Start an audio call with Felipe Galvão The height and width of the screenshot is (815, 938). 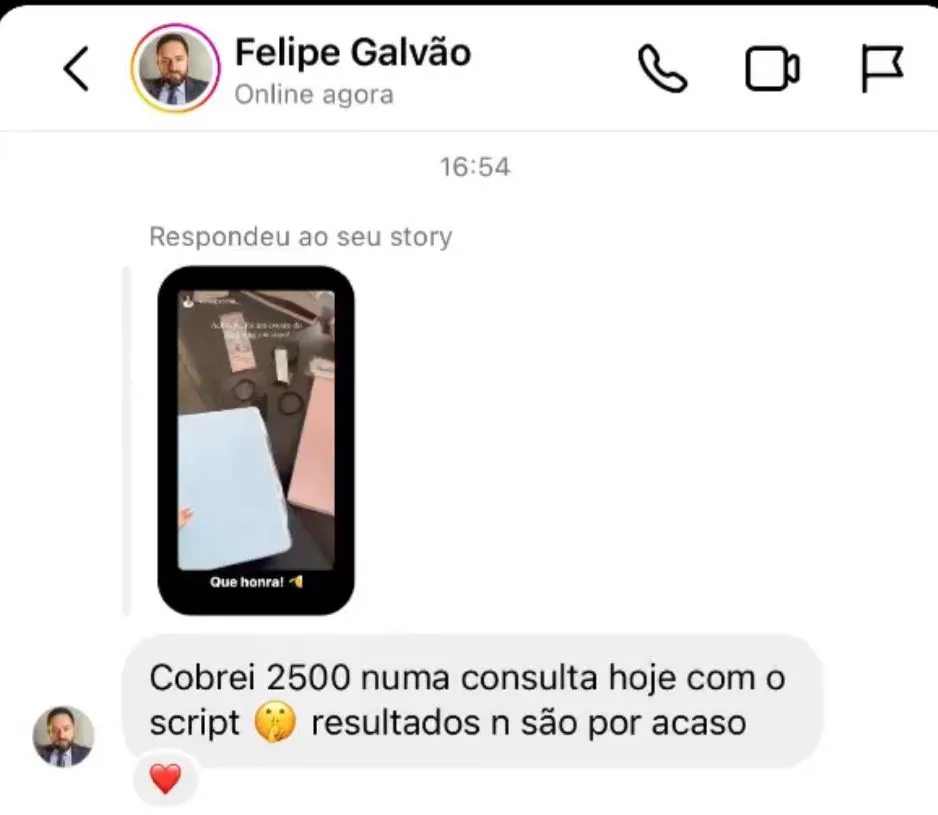click(663, 68)
